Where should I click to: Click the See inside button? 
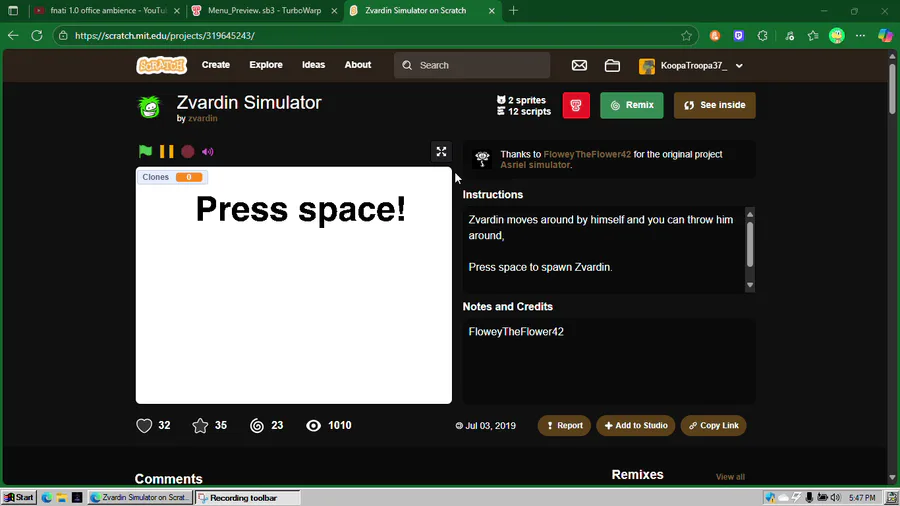pyautogui.click(x=715, y=105)
